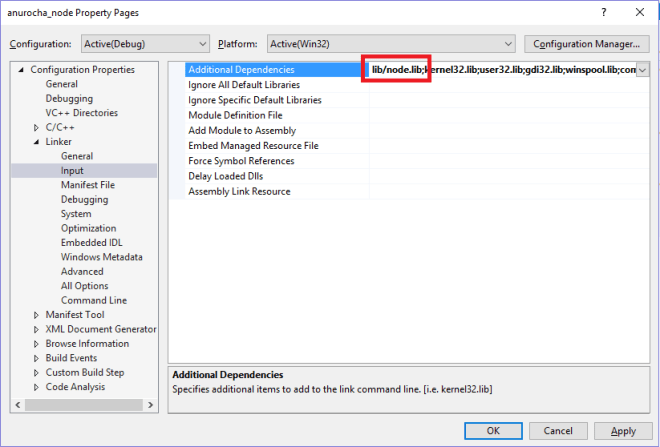Image resolution: width=660 pixels, height=447 pixels.
Task: Expand the Code Analysis node
Action: coord(37,387)
